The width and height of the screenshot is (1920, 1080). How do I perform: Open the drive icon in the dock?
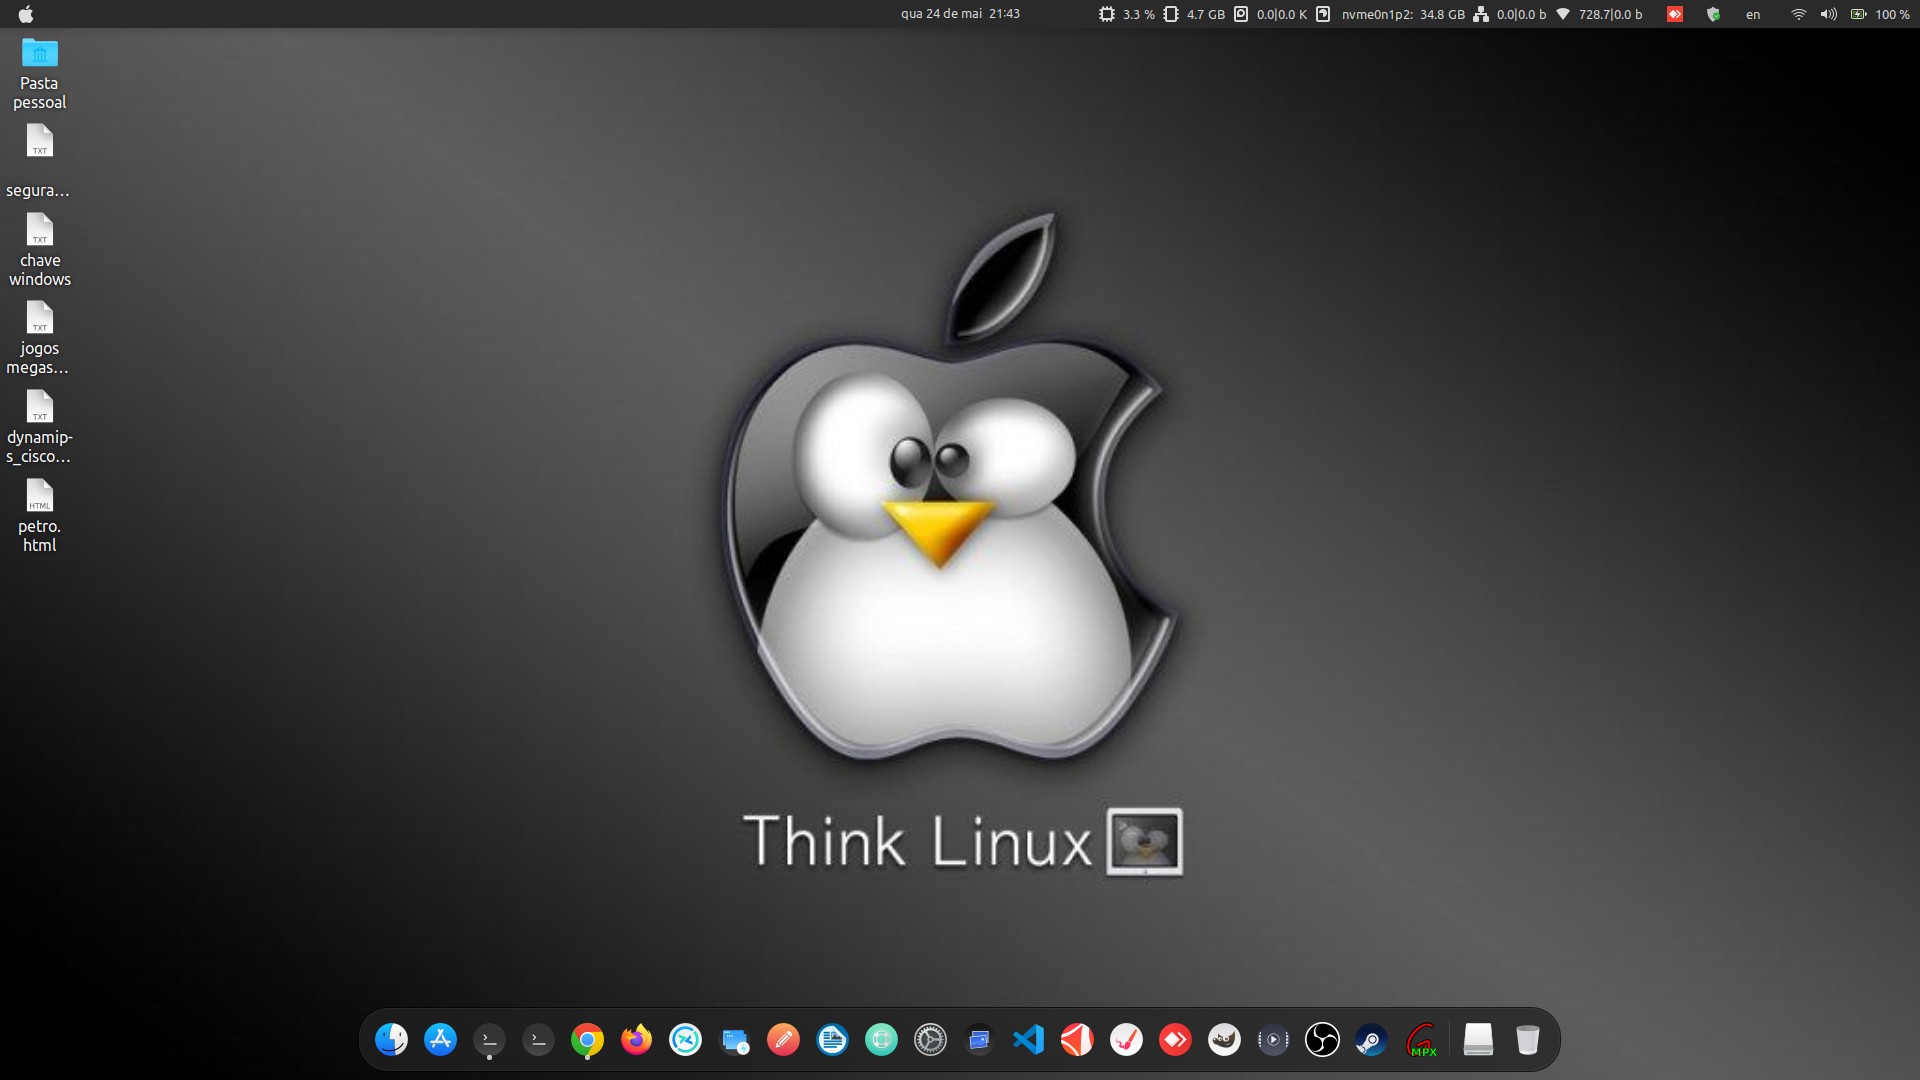1478,1040
